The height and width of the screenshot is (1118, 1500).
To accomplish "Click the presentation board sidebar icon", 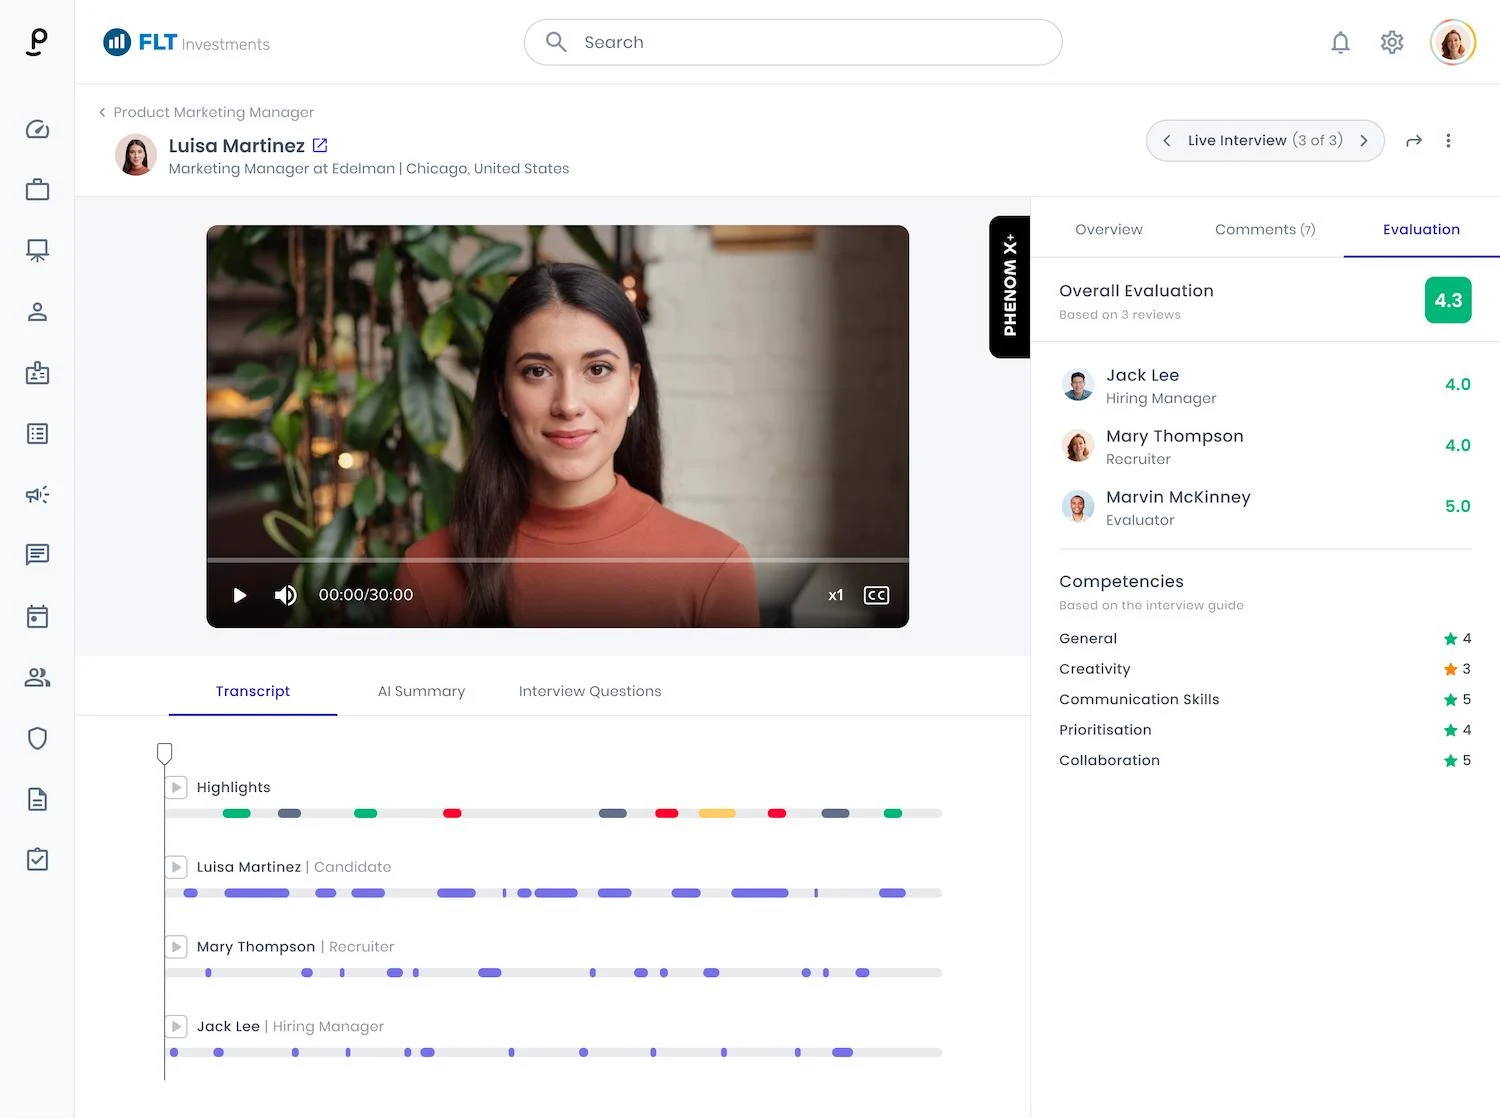I will pos(37,251).
